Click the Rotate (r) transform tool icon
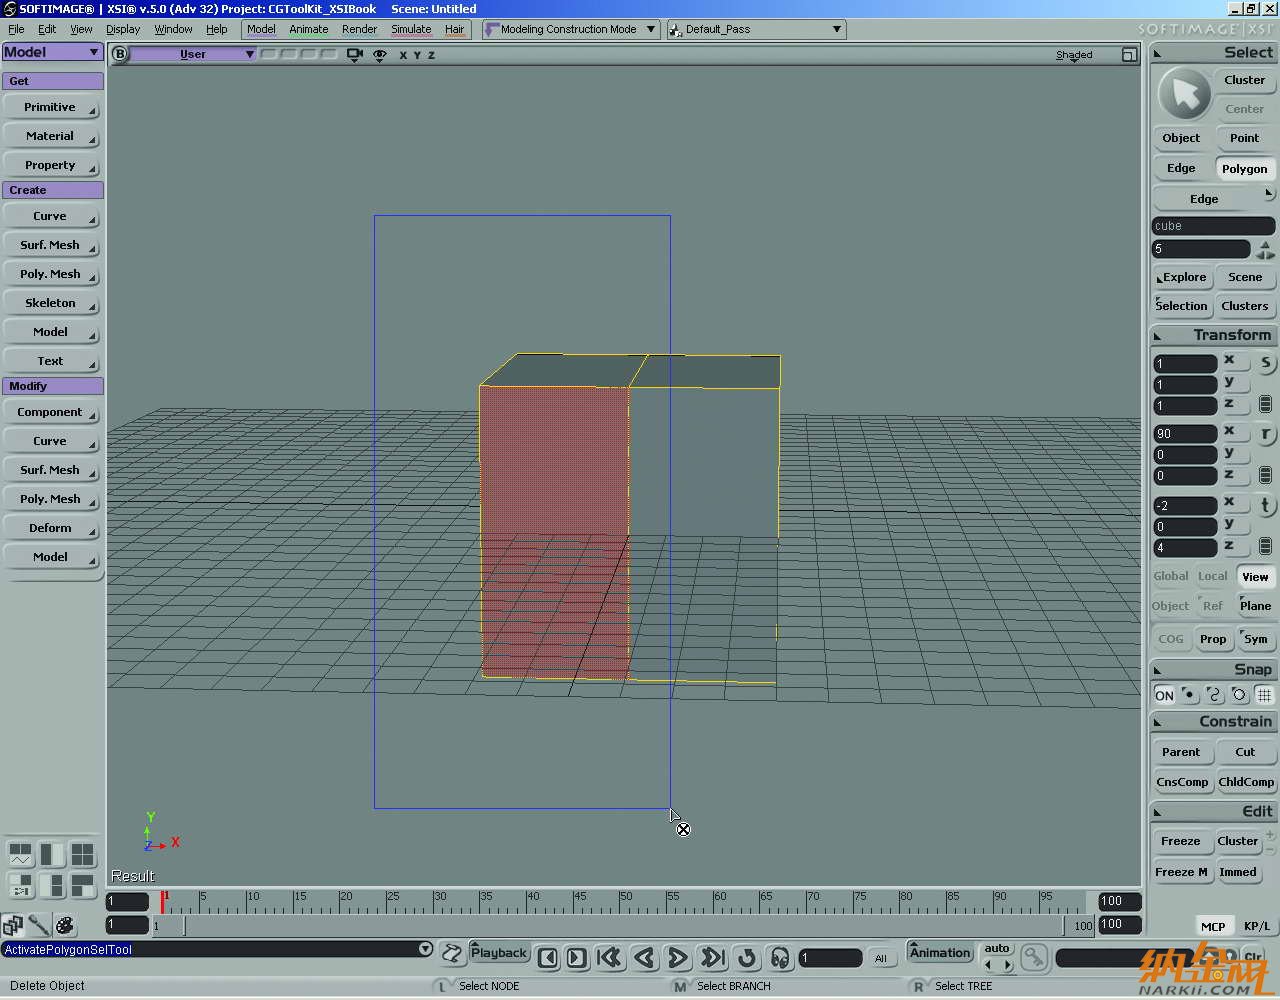The image size is (1280, 1000). click(1265, 434)
